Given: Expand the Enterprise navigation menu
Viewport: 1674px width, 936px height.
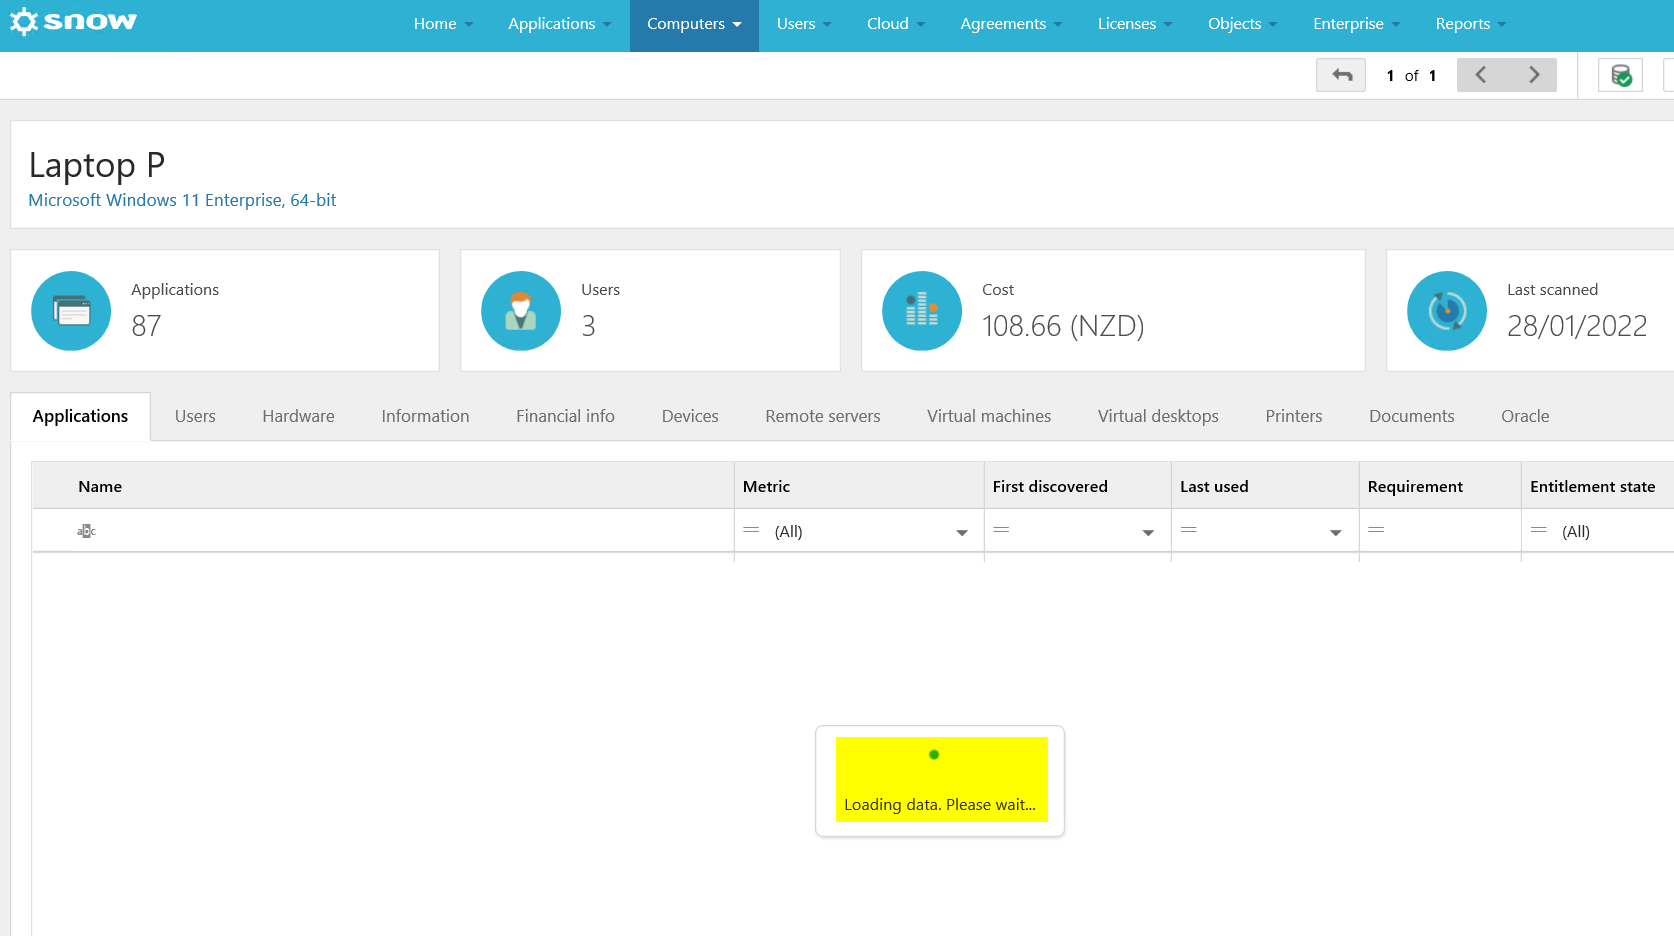Looking at the screenshot, I should (x=1357, y=24).
